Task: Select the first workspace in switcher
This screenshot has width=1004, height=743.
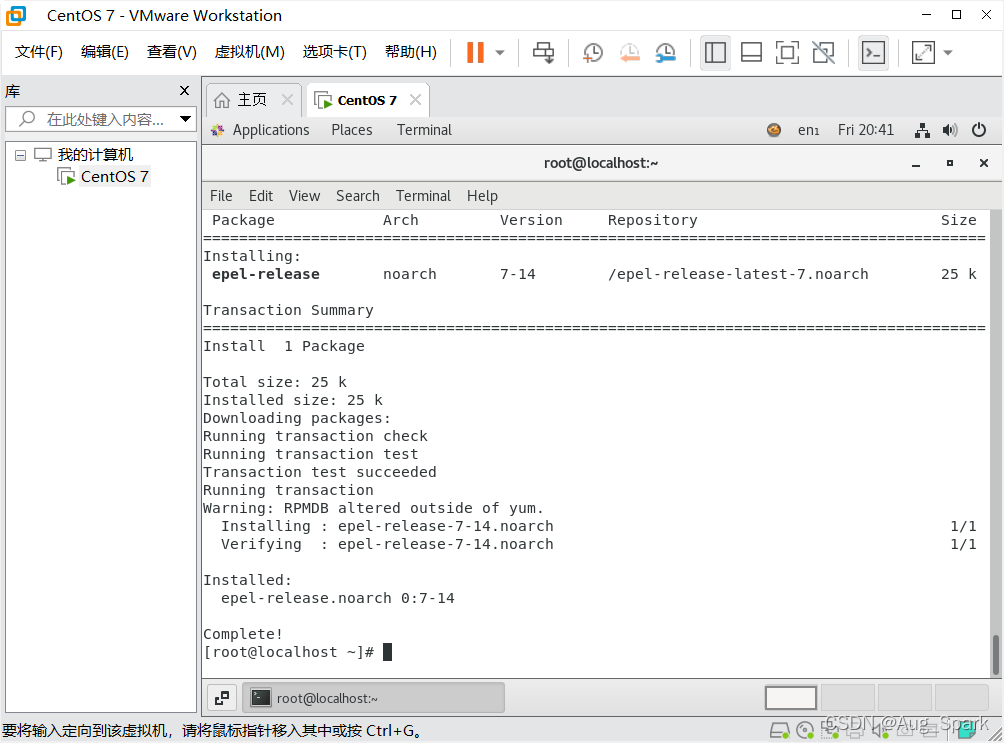Action: click(x=791, y=698)
